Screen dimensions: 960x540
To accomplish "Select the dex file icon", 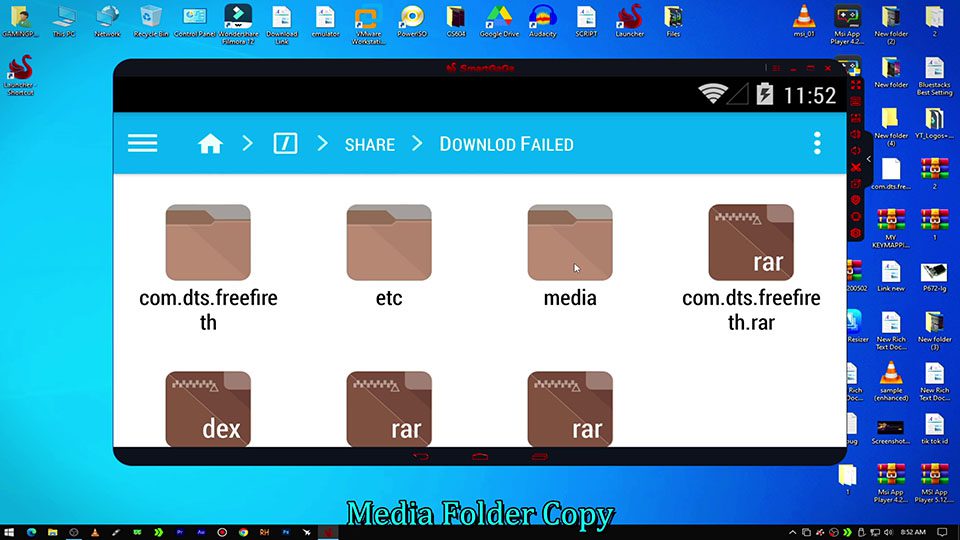I will click(208, 409).
